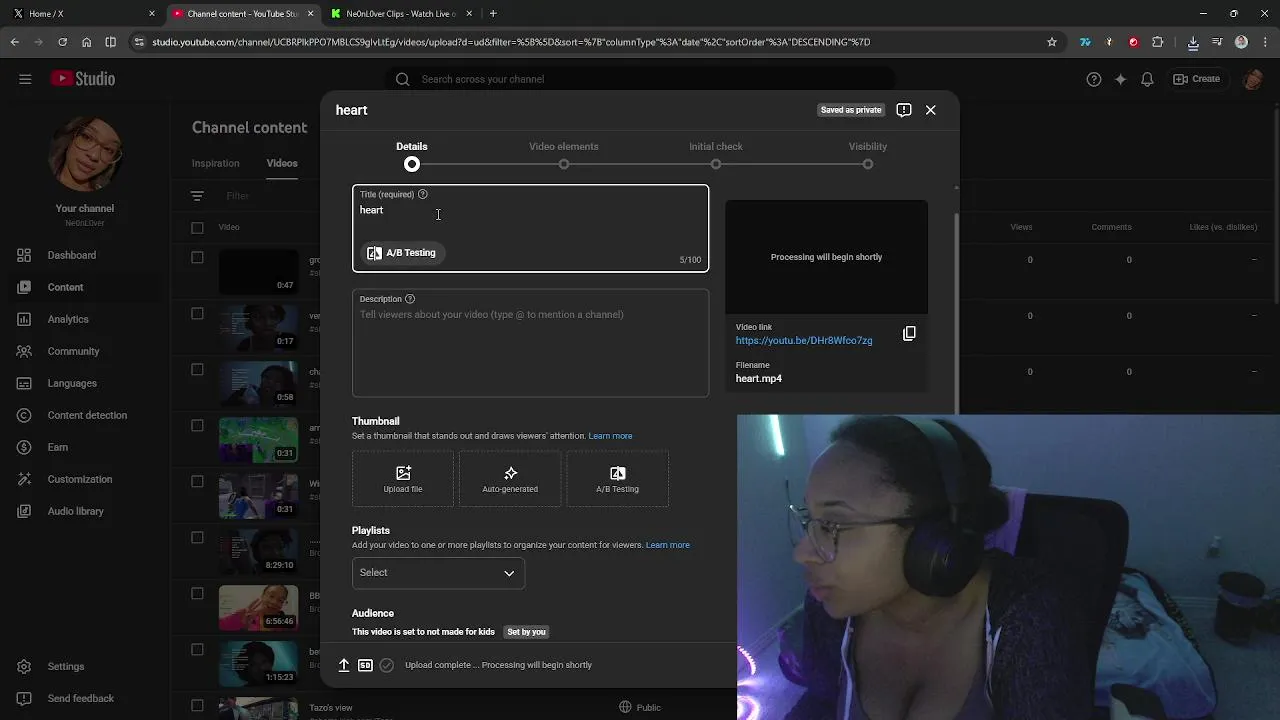1280x720 pixels.
Task: Go to the Video elements step
Action: click(x=564, y=155)
